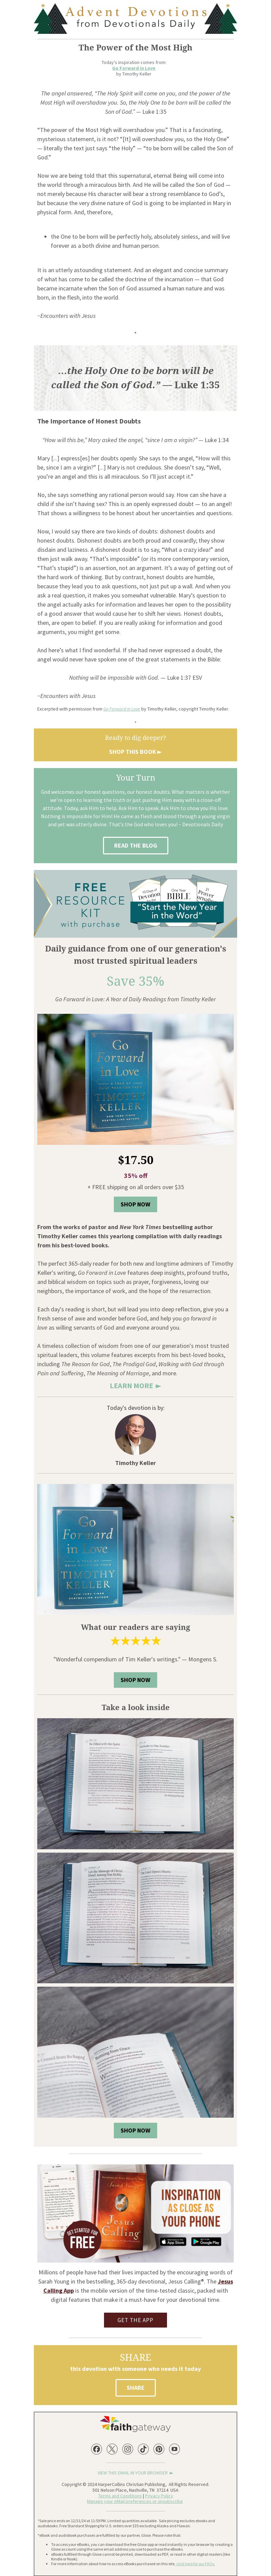Click the FaithGateway logo

(135, 2426)
